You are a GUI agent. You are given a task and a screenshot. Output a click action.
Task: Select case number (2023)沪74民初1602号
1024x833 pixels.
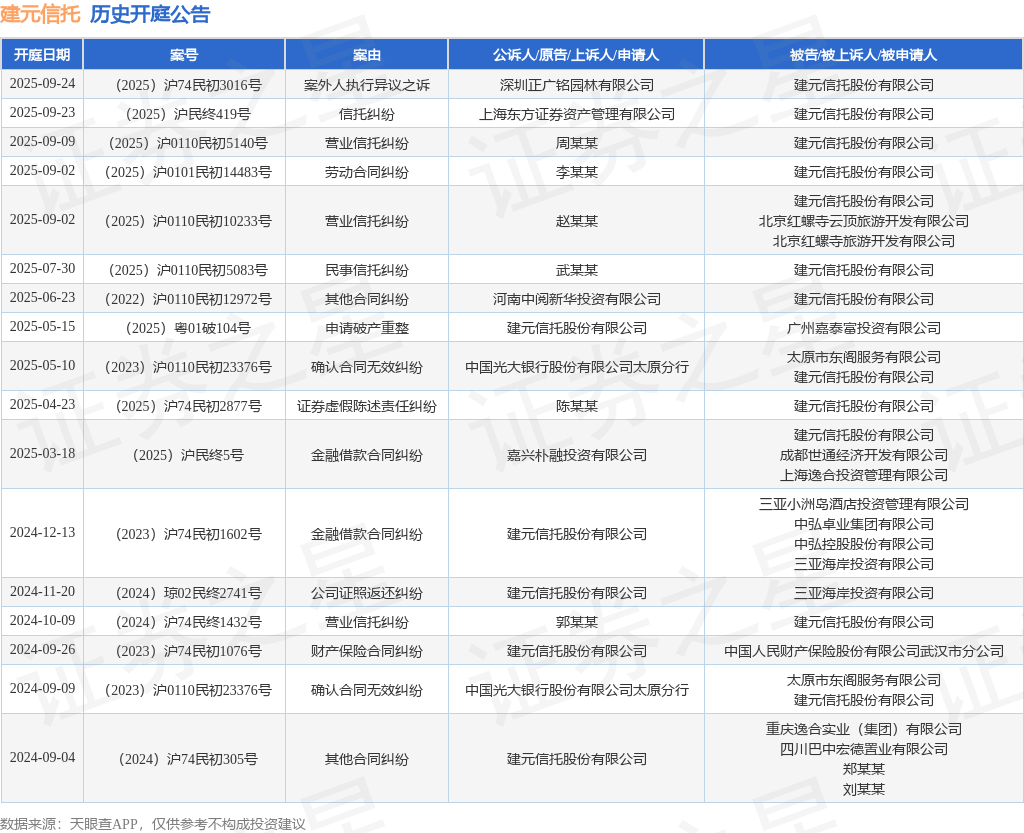(189, 534)
